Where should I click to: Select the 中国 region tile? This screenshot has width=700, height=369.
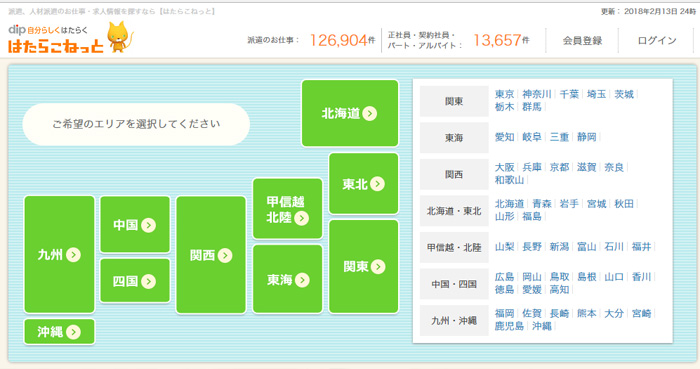135,224
